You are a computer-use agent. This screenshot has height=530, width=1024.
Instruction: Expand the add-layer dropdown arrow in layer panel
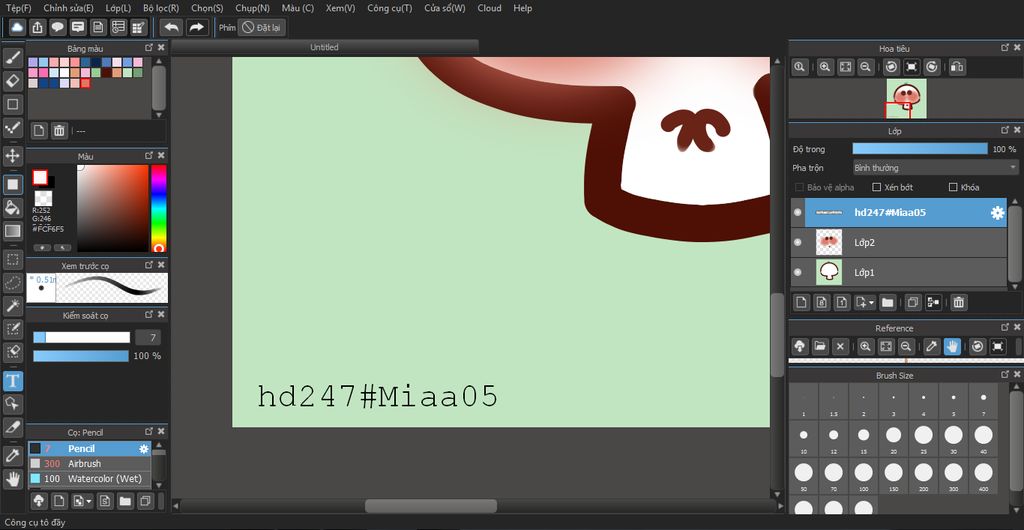[871, 302]
